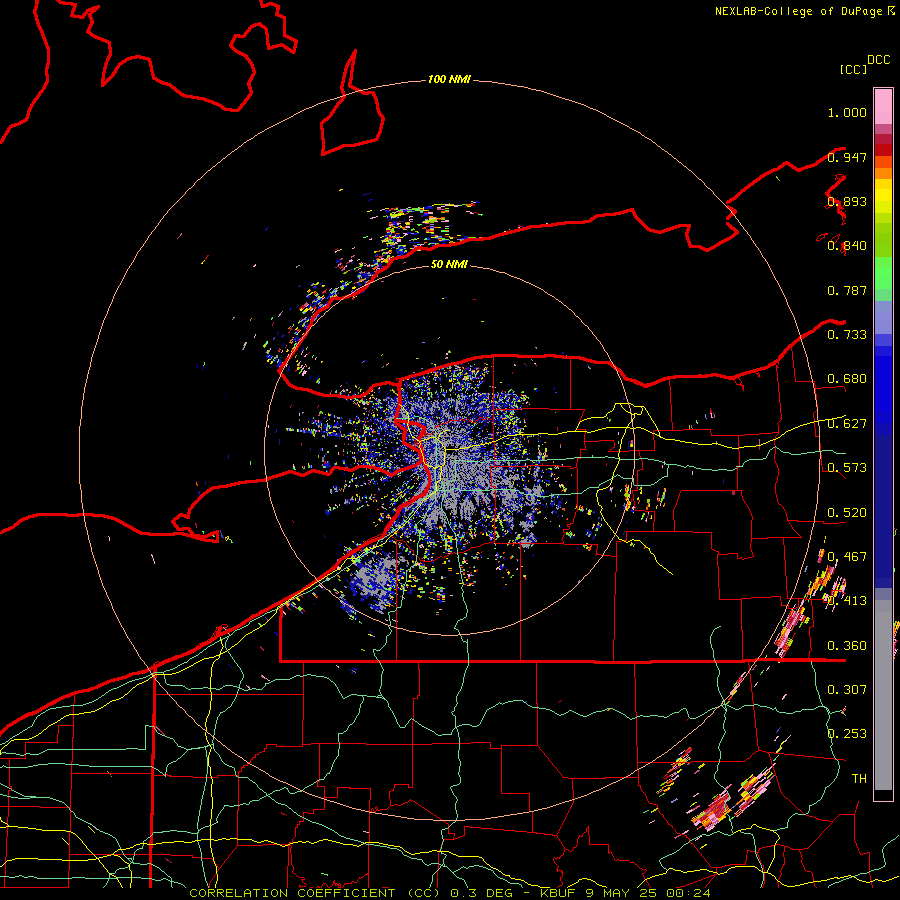Pick the bright green band of the color bar
This screenshot has width=900, height=900.
[883, 273]
